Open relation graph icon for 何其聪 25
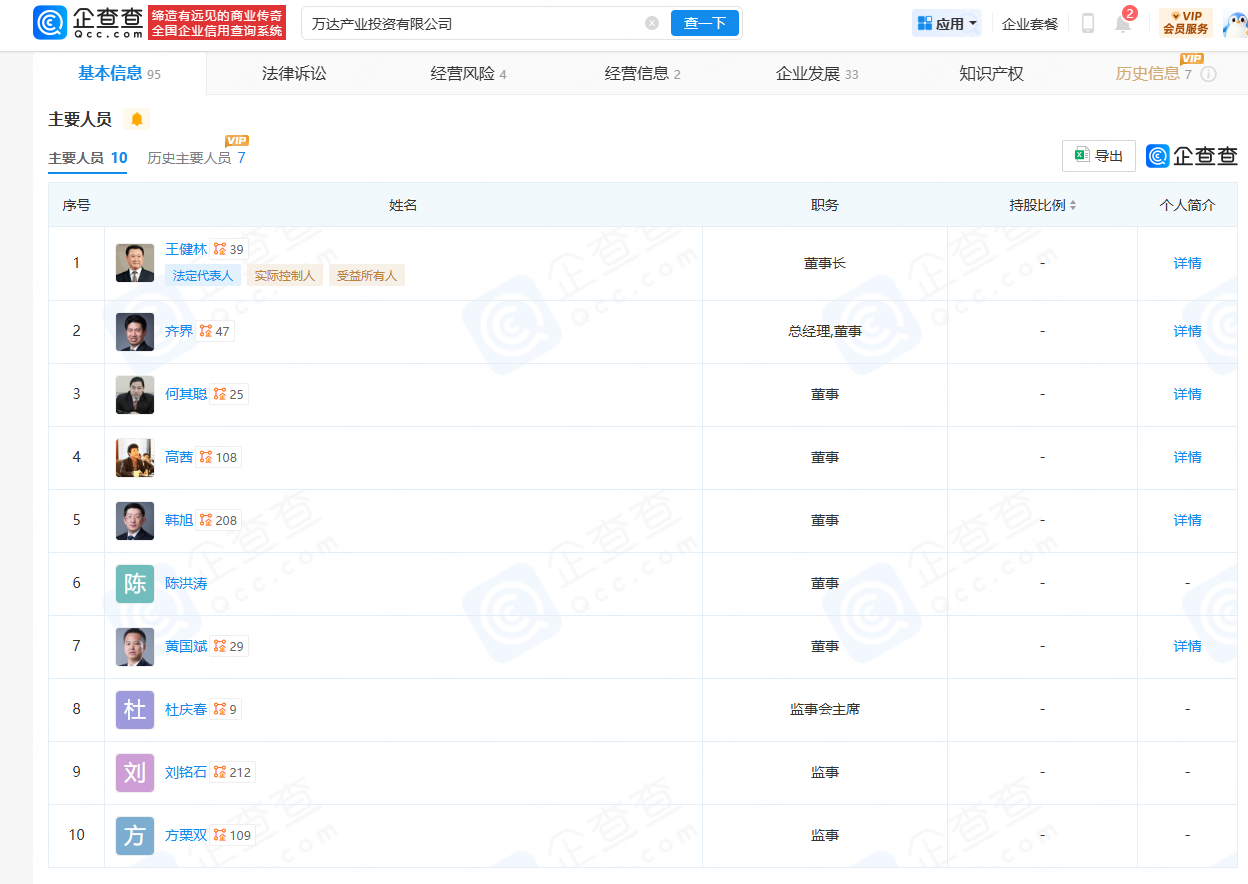This screenshot has width=1248, height=884. click(x=219, y=394)
